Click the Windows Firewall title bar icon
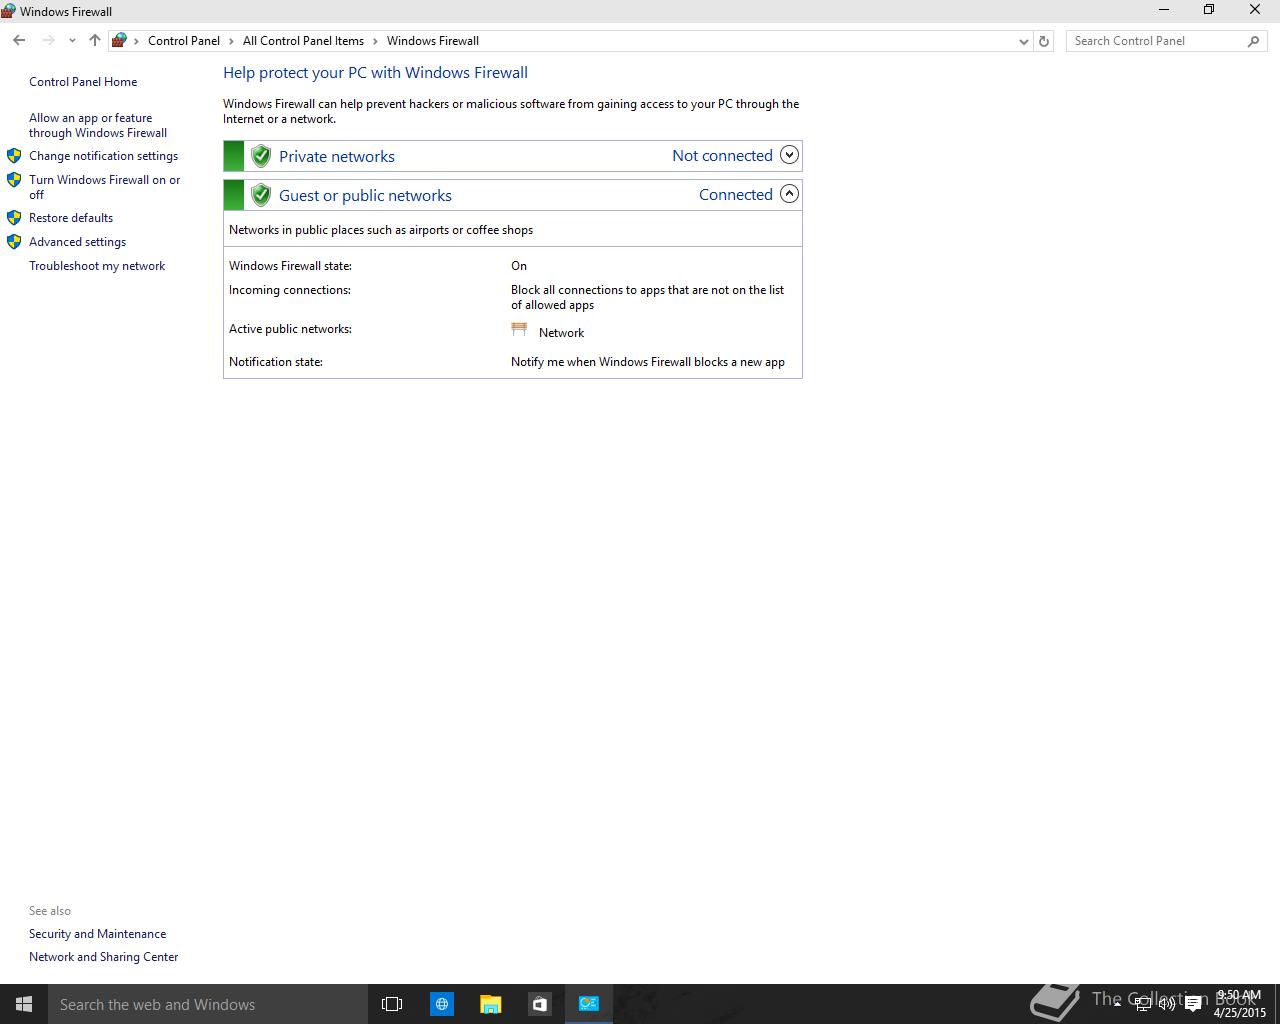The height and width of the screenshot is (1024, 1280). point(9,11)
